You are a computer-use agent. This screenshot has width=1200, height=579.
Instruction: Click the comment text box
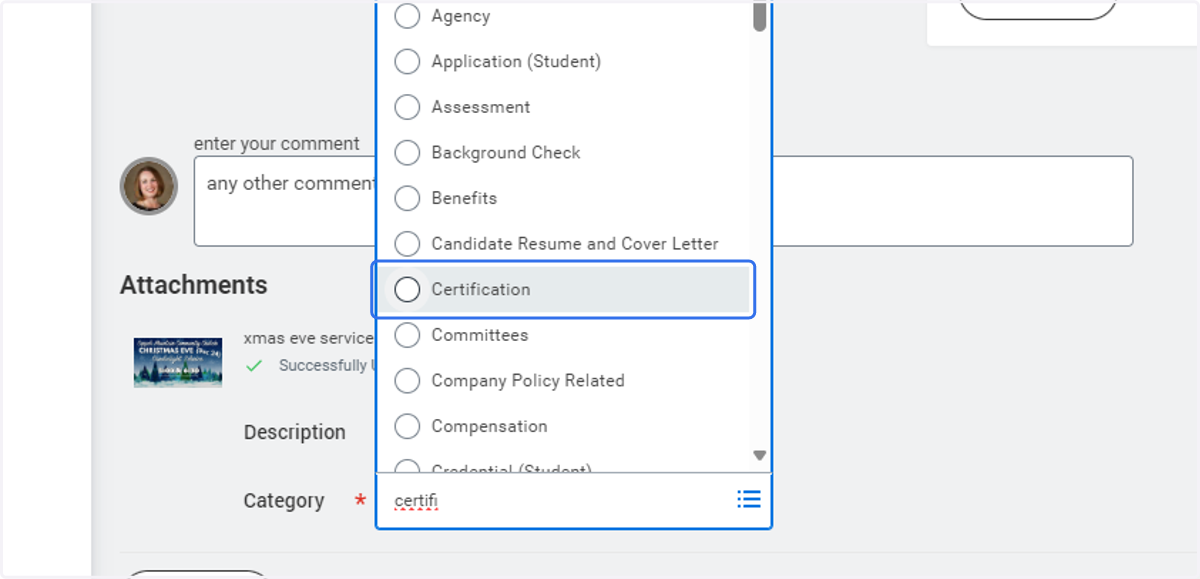663,201
